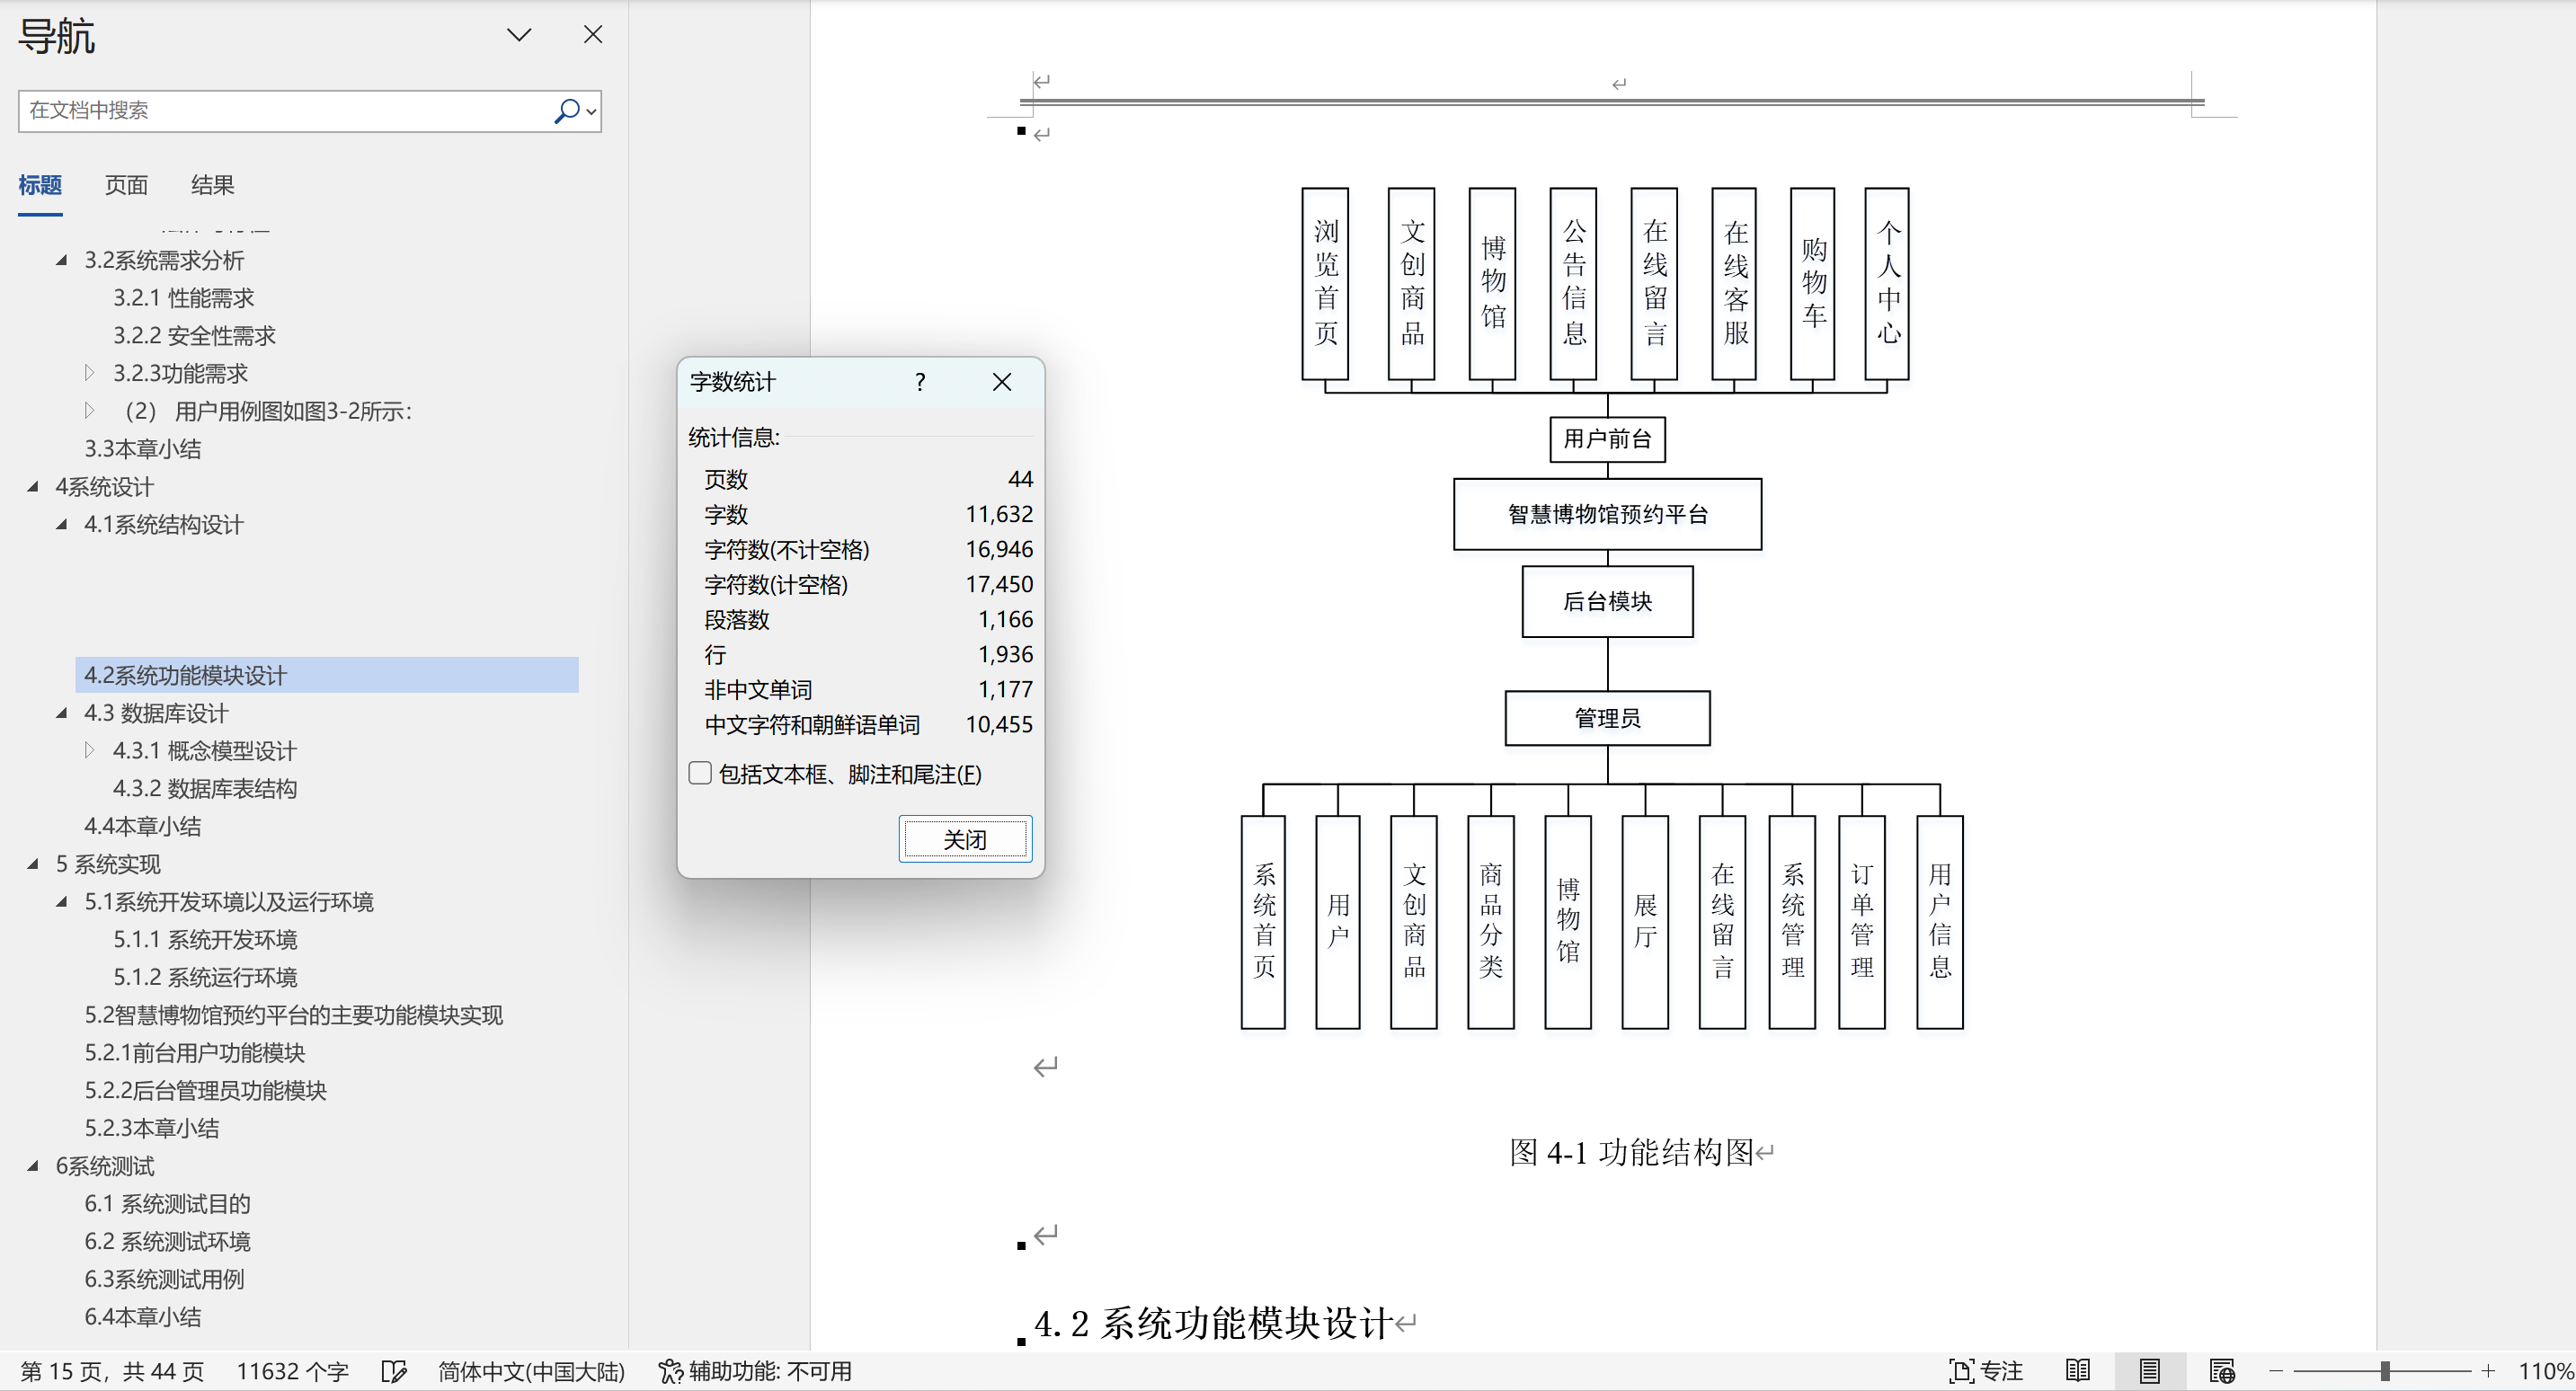This screenshot has width=2576, height=1391.
Task: Collapse the 4.3 数据库设计 heading
Action: click(x=62, y=713)
